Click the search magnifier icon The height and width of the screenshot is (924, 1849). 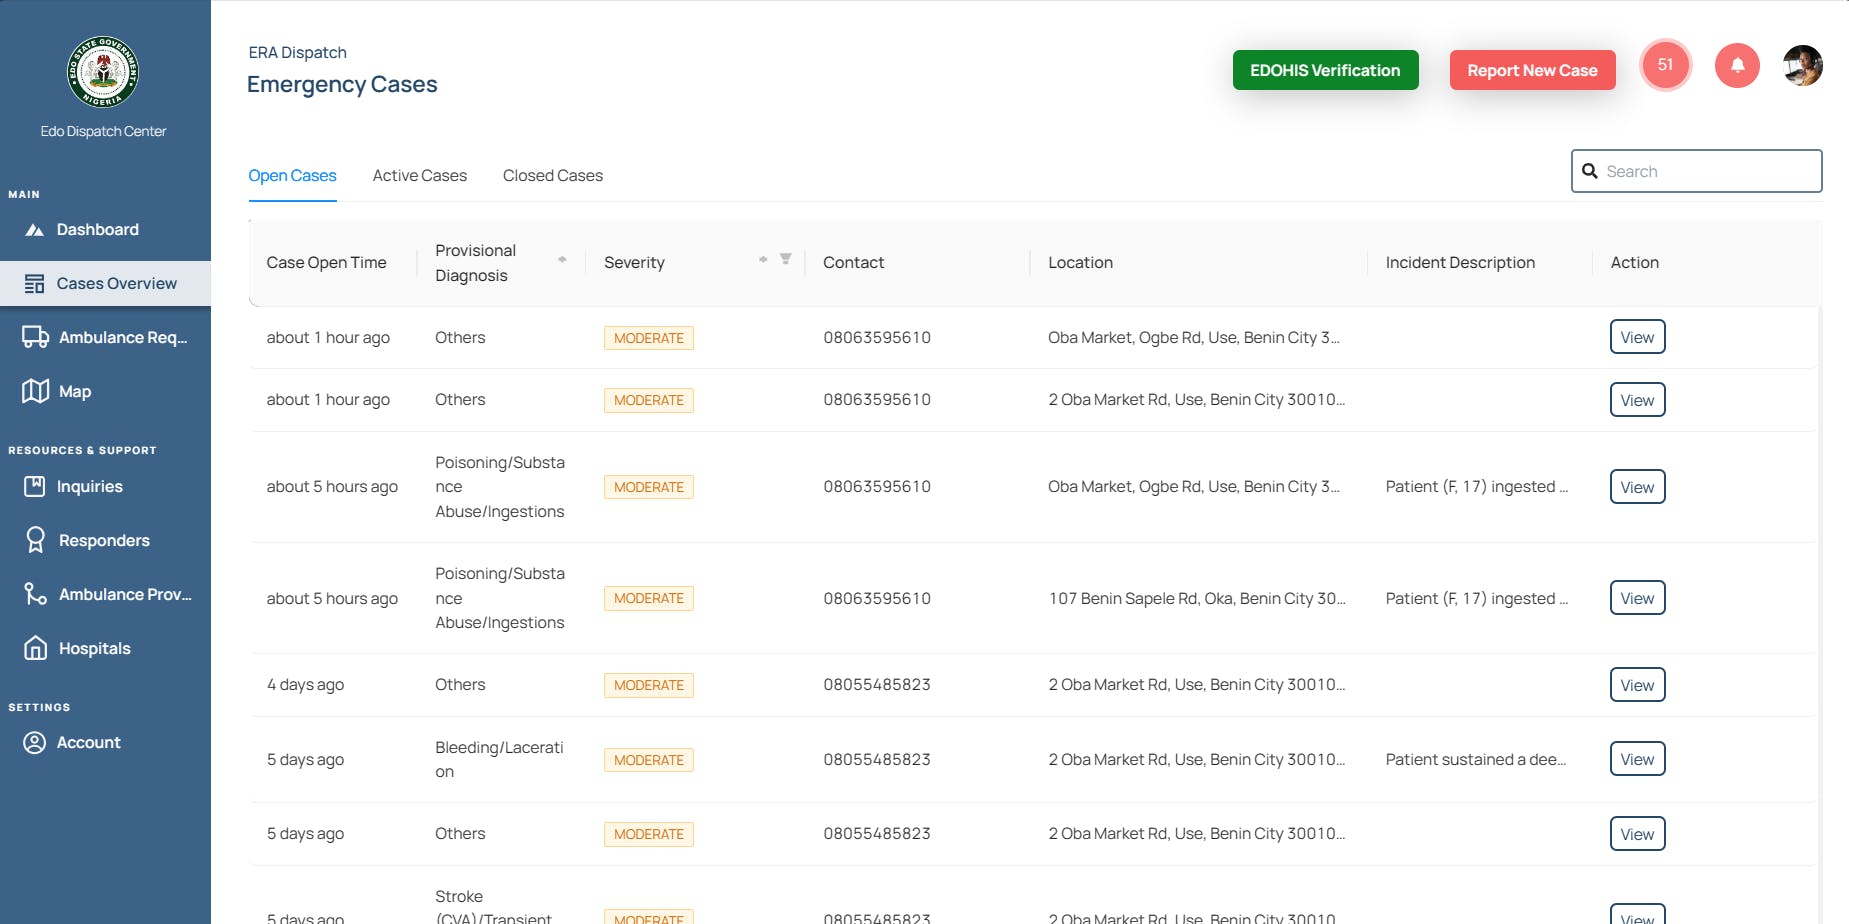[x=1590, y=171]
